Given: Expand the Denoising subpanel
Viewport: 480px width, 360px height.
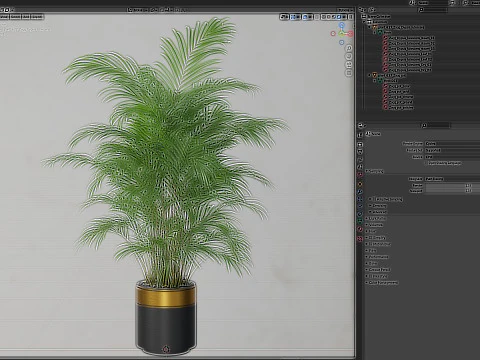Looking at the screenshot, I should (x=378, y=206).
